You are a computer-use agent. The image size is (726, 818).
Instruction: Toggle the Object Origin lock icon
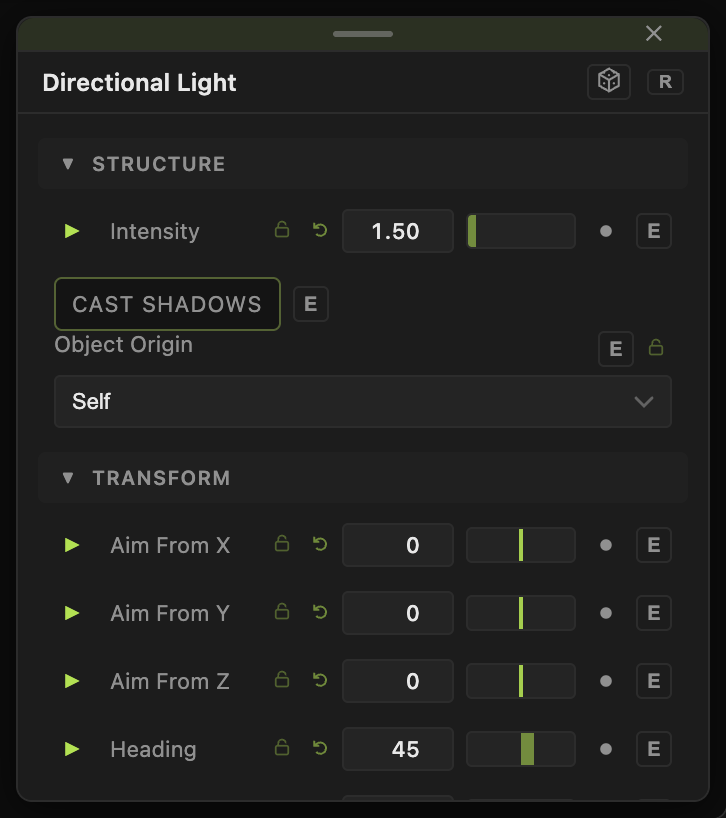pyautogui.click(x=656, y=347)
